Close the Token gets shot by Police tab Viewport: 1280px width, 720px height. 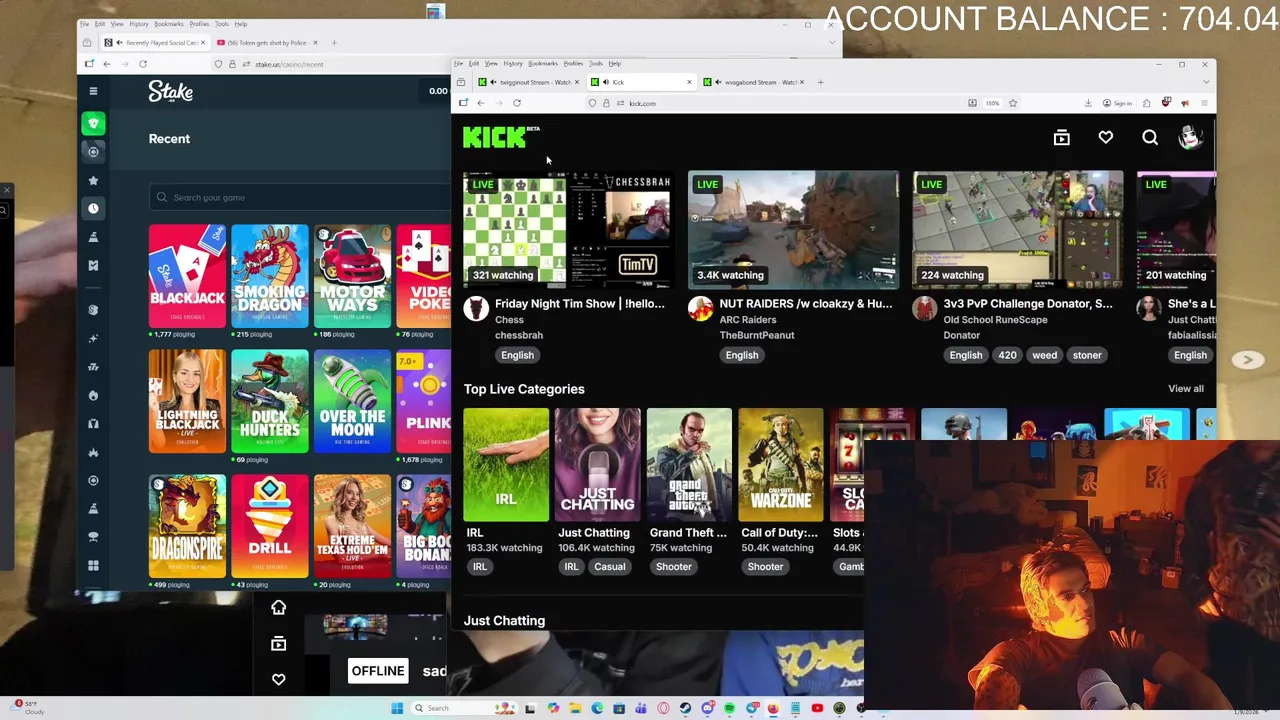(x=315, y=43)
